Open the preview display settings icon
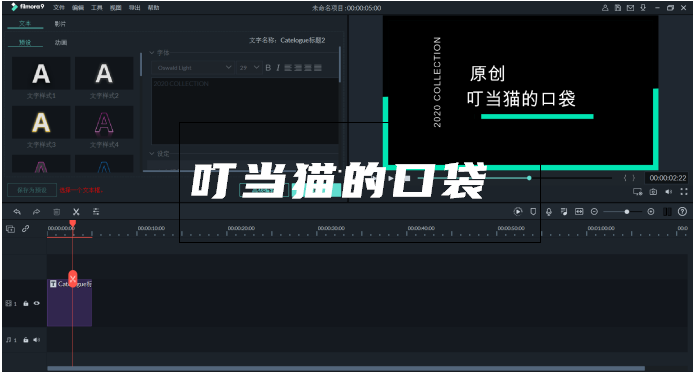The height and width of the screenshot is (374, 695). (637, 192)
